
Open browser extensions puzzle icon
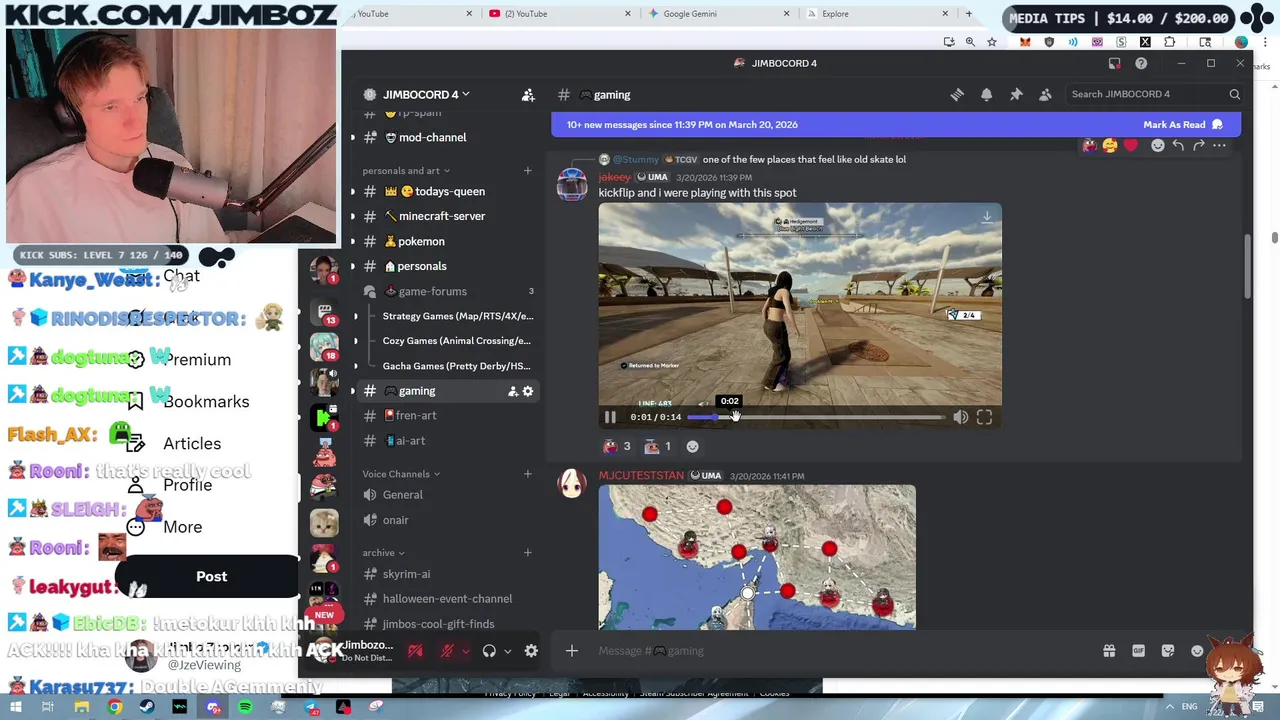point(1169,42)
